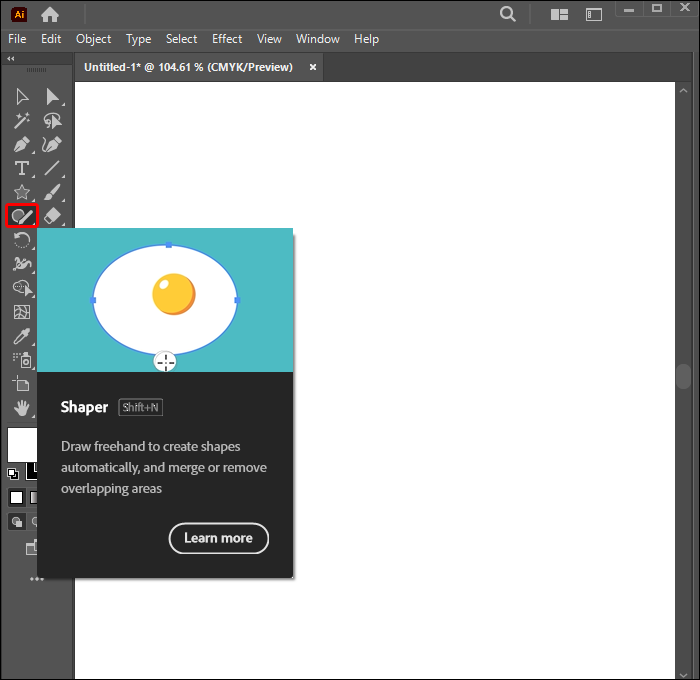Viewport: 700px width, 680px height.
Task: Select the Eraser tool
Action: tap(53, 216)
